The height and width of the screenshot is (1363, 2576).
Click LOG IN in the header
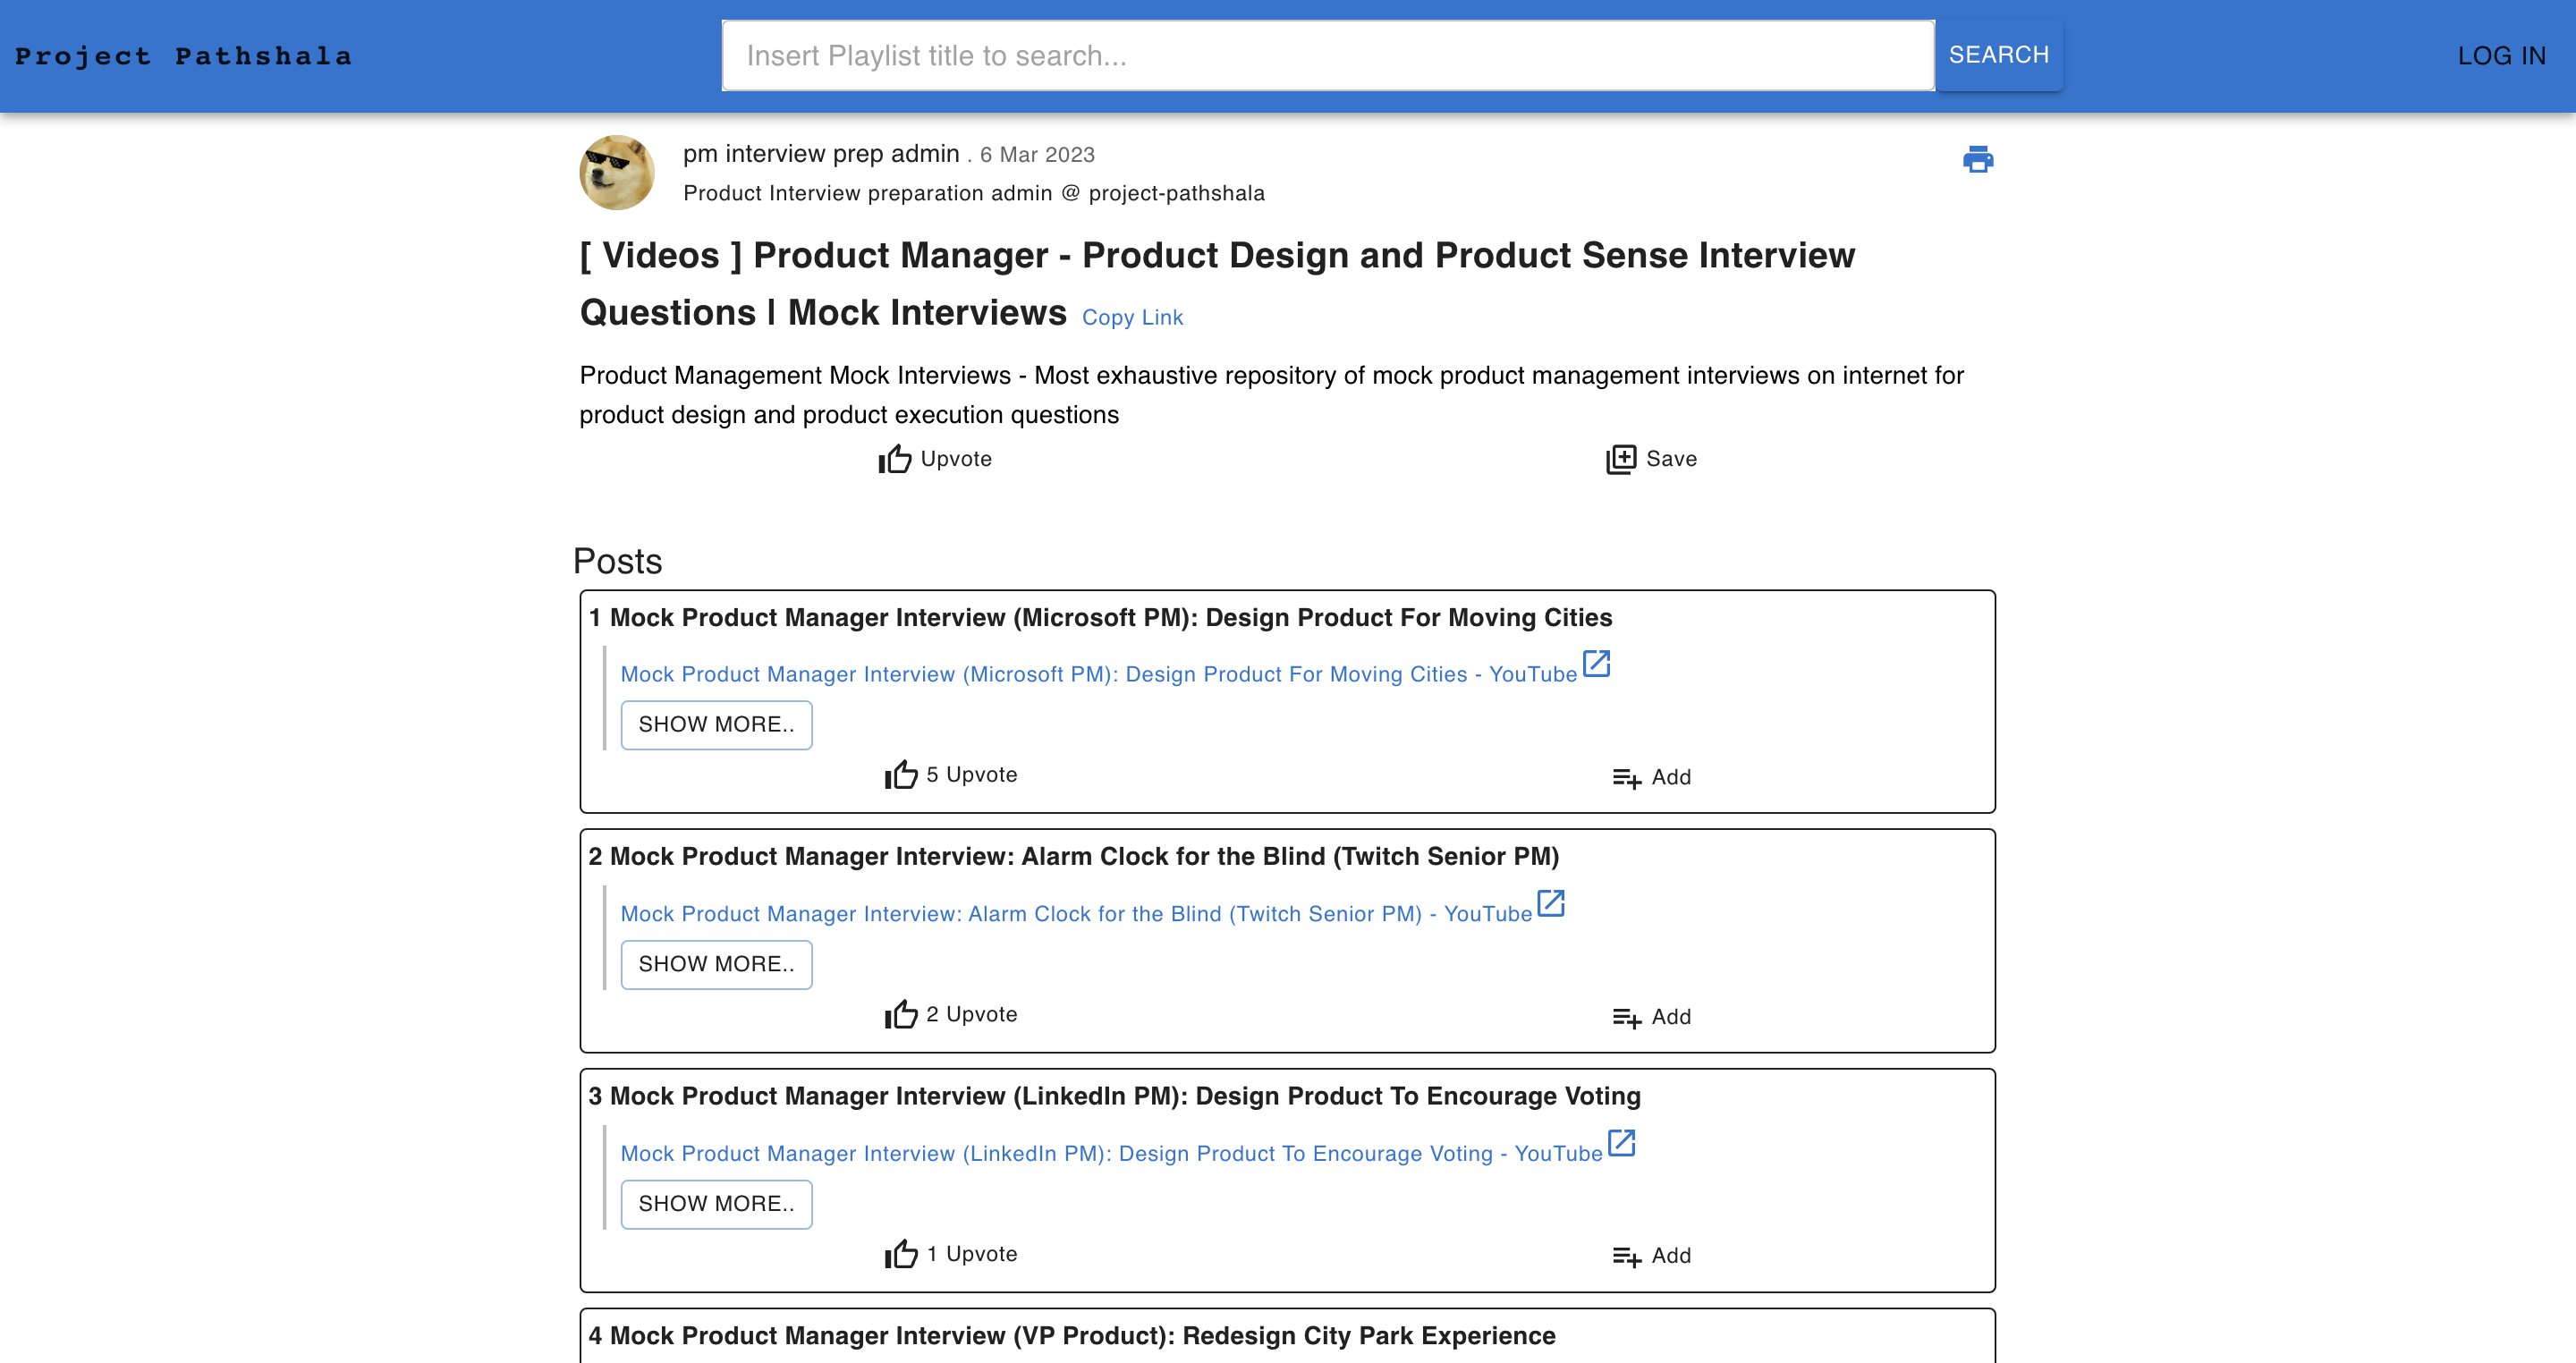2501,56
